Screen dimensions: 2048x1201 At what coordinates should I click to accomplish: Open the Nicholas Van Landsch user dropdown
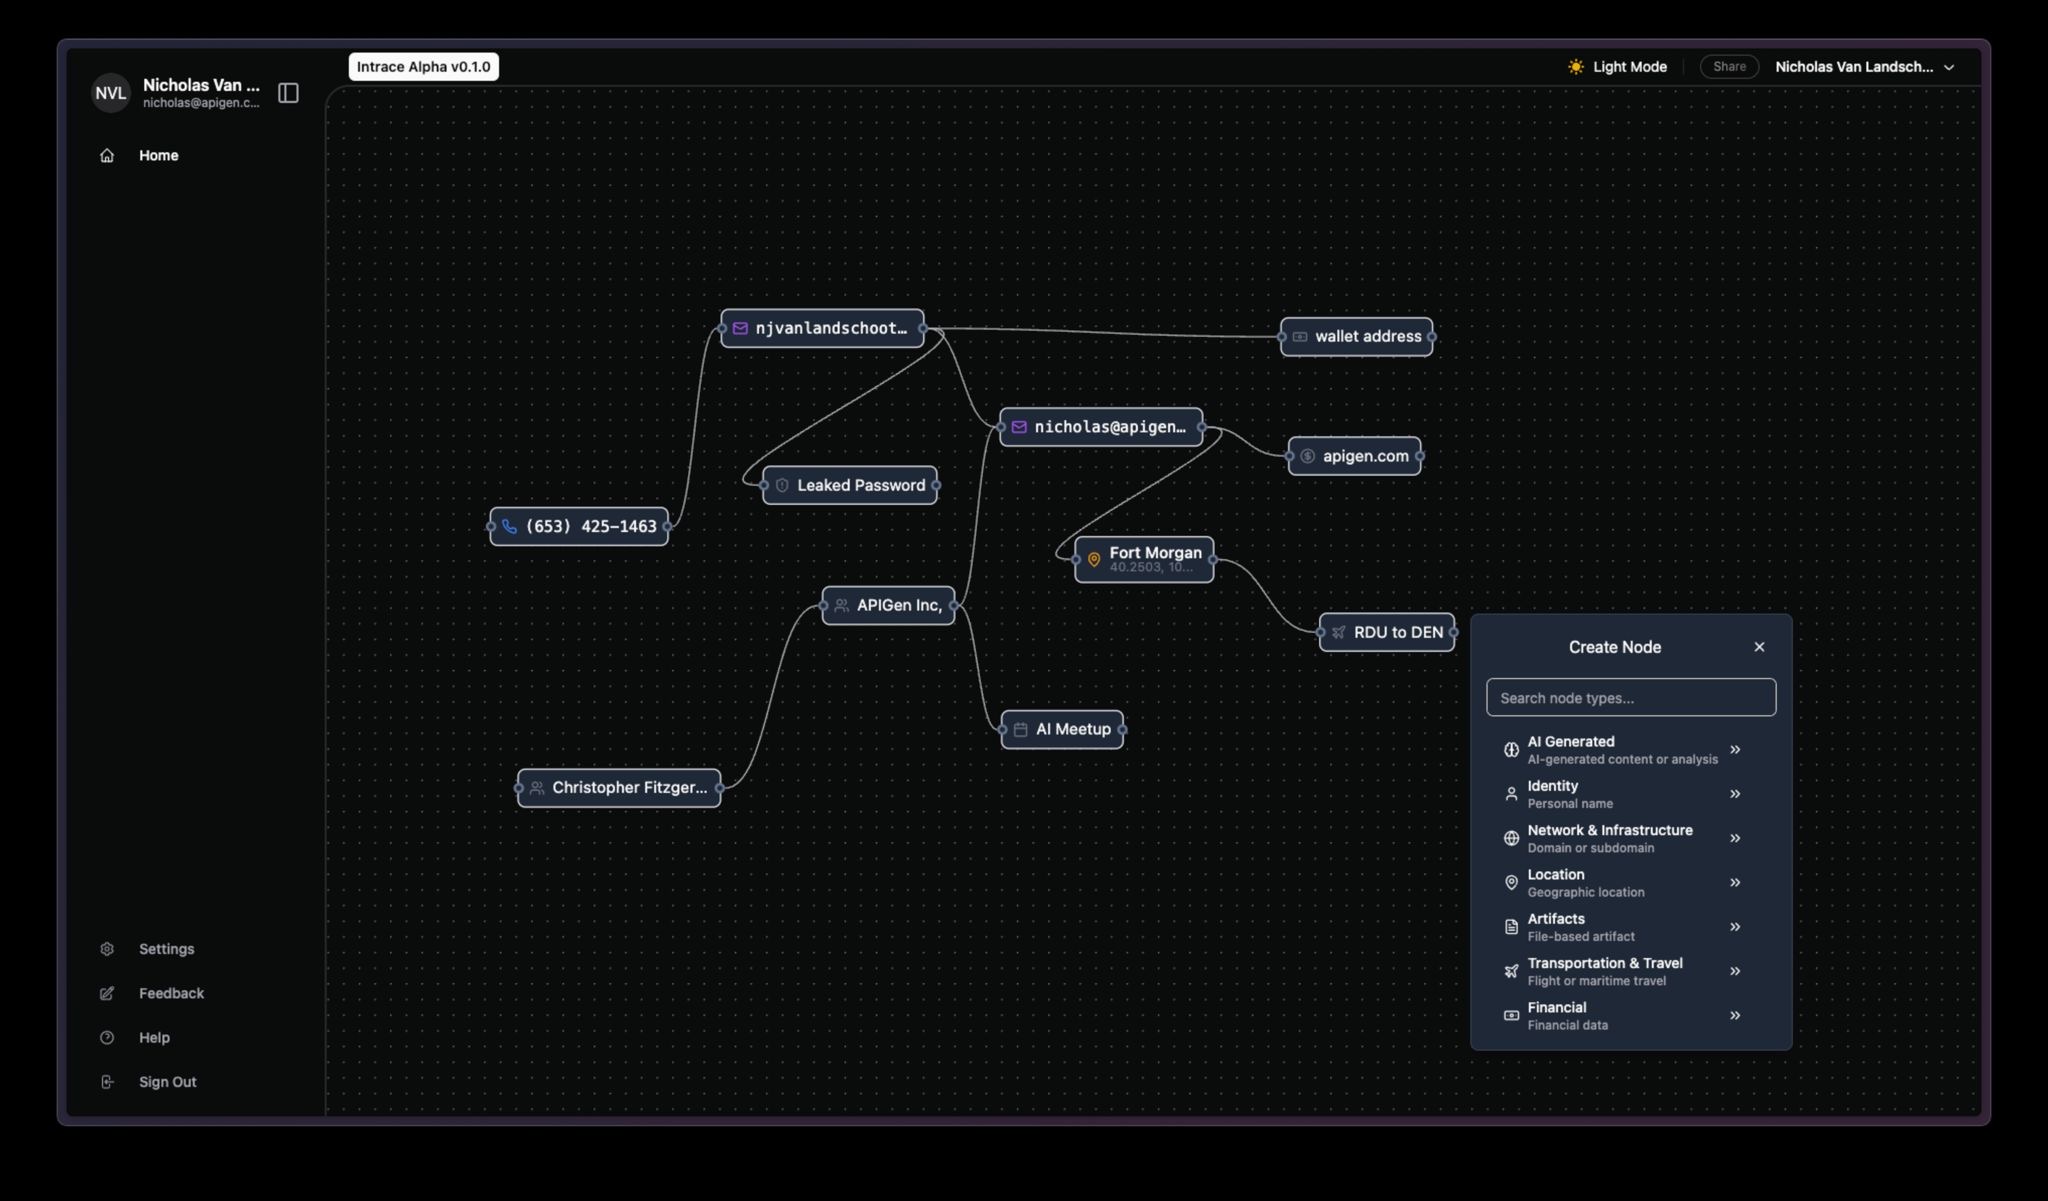click(x=1865, y=67)
